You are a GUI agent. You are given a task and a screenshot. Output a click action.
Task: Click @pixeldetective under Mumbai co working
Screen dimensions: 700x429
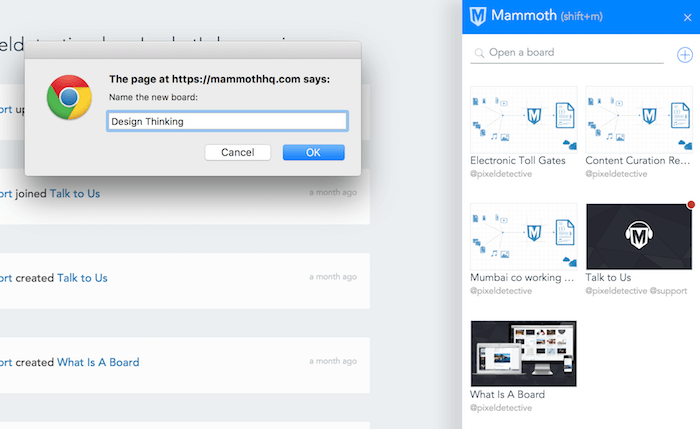501,291
